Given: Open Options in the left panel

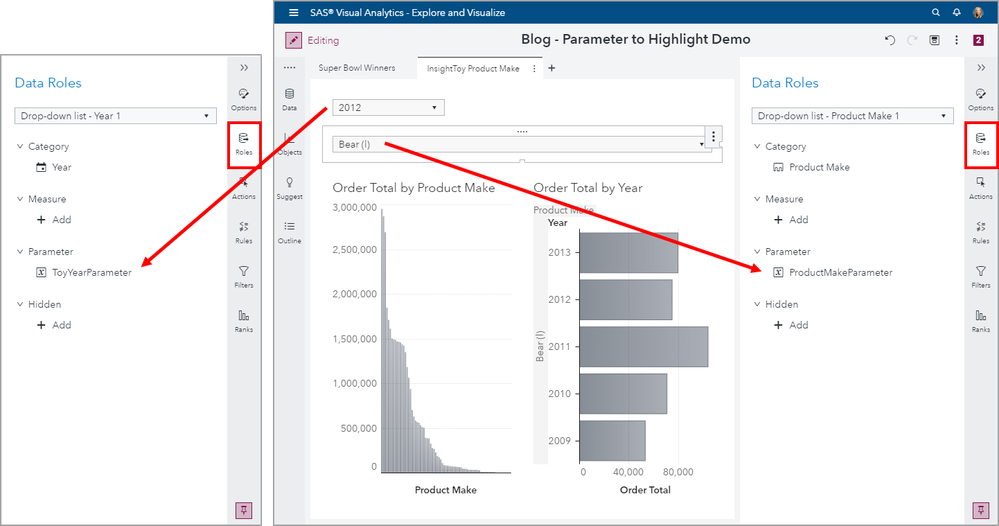Looking at the screenshot, I should (243, 100).
